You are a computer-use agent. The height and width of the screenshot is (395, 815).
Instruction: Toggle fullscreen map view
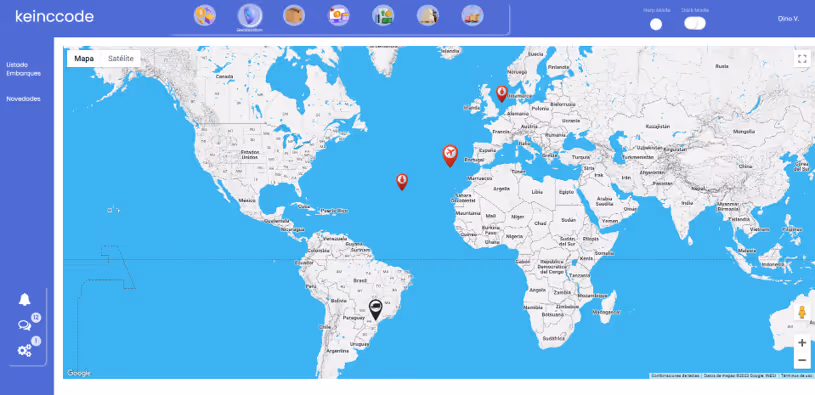pyautogui.click(x=801, y=58)
